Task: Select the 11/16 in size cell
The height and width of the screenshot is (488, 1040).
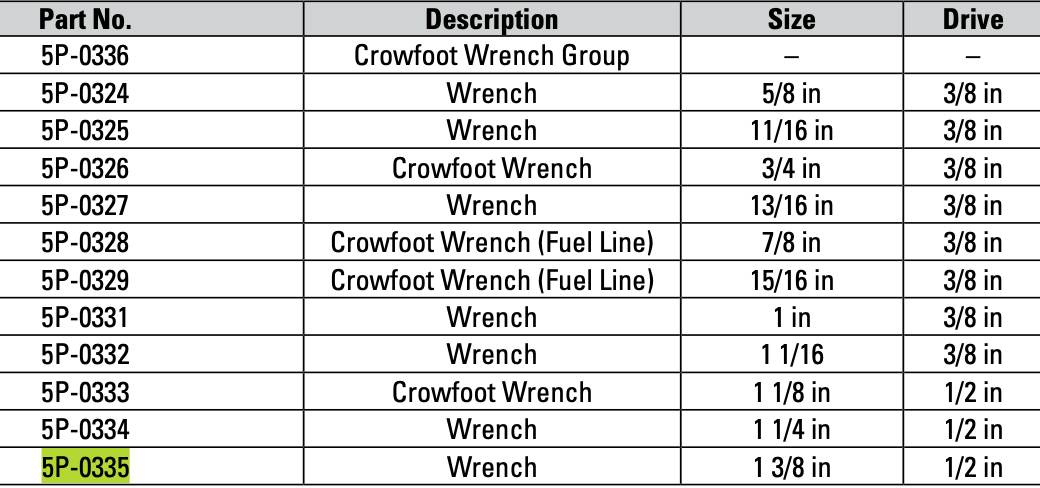Action: (791, 131)
